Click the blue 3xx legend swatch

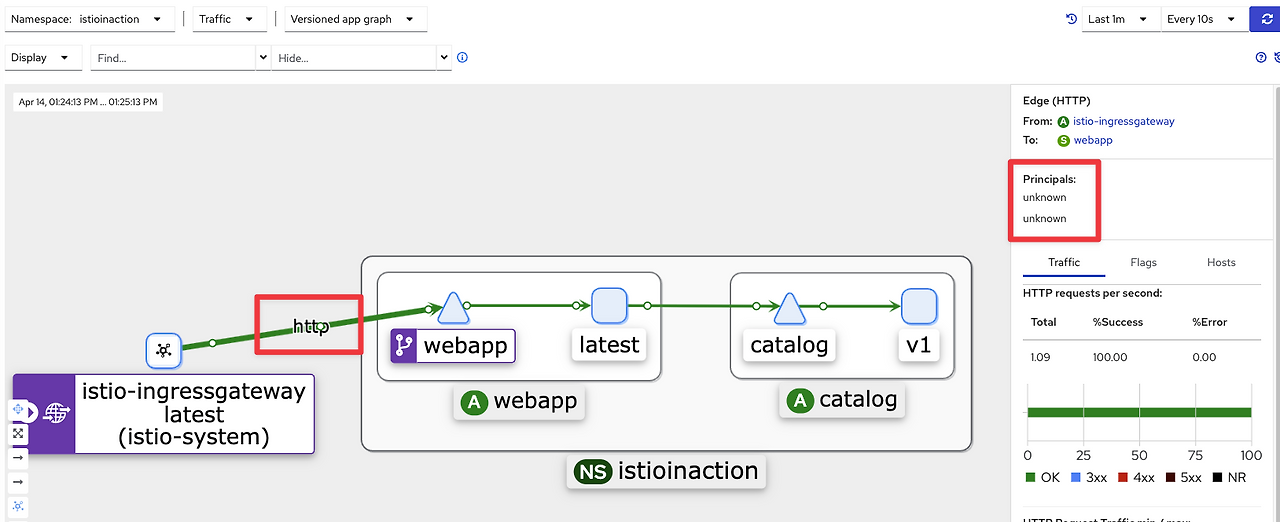(x=1076, y=478)
